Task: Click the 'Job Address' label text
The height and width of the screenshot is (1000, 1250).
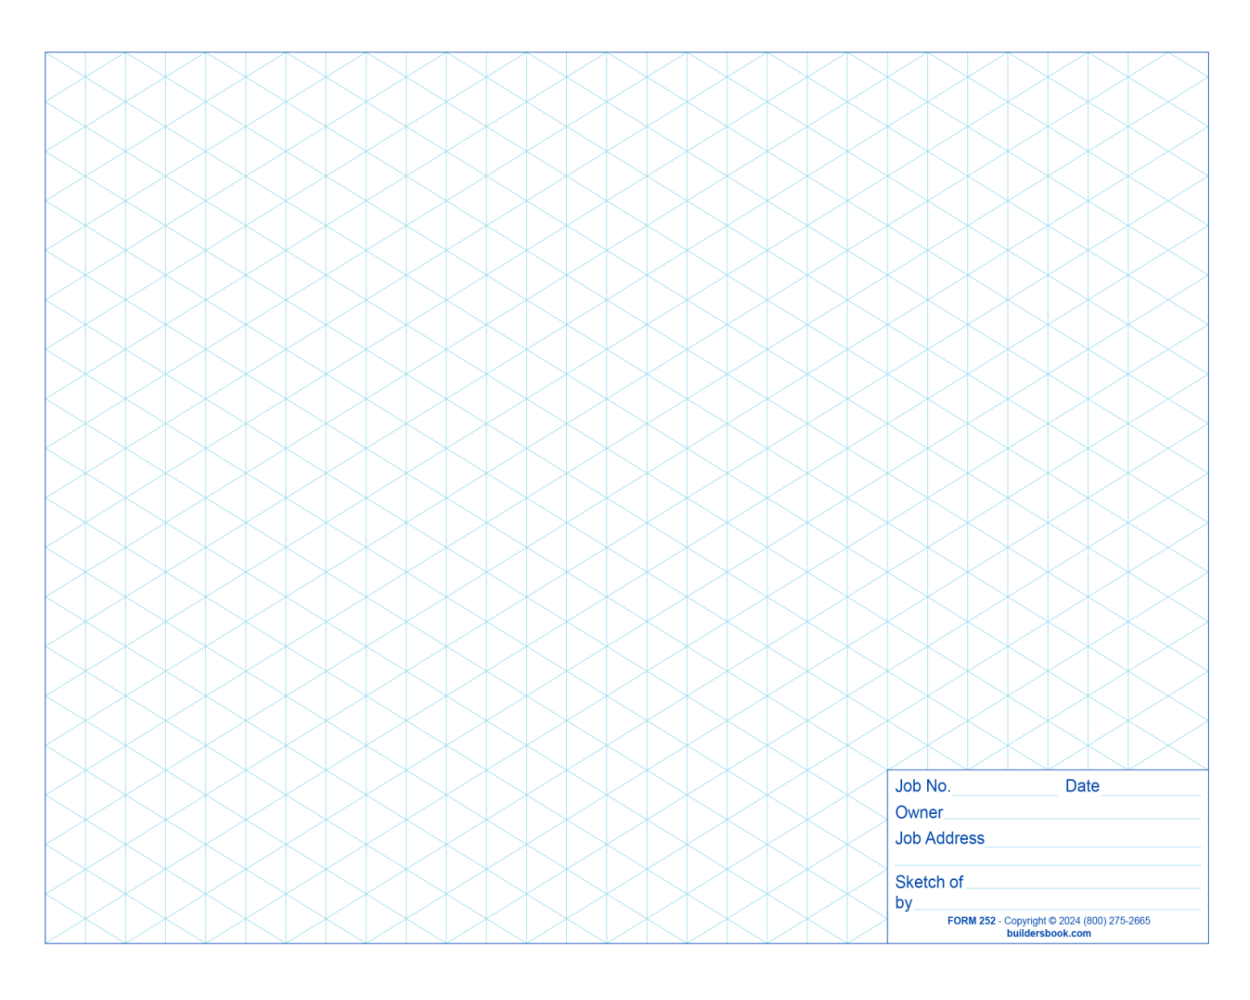Action: click(938, 838)
